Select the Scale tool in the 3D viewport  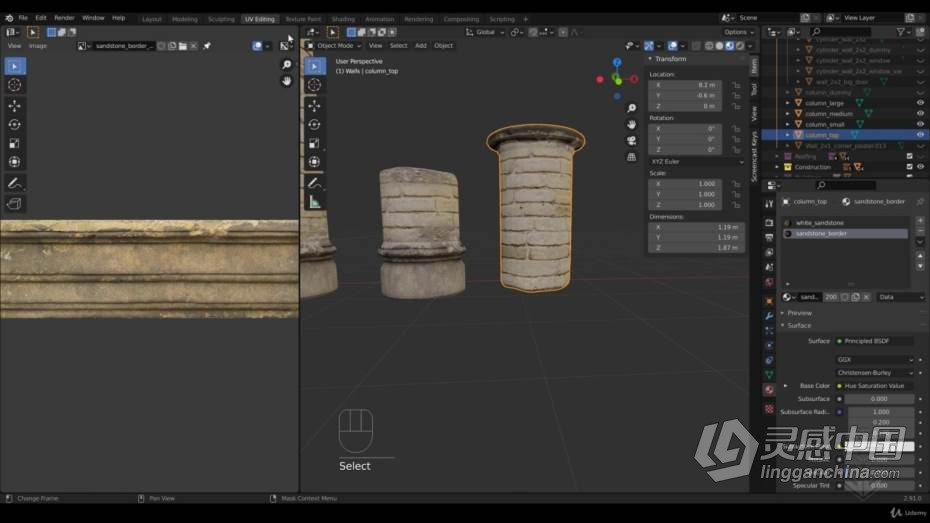(x=314, y=143)
